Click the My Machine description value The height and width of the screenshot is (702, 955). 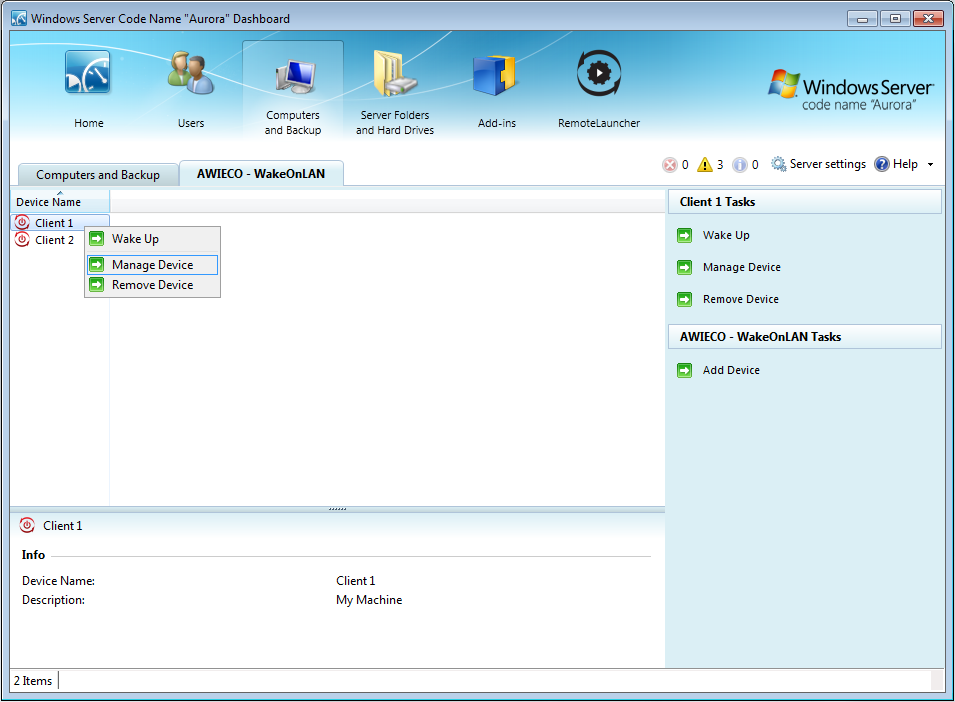[x=369, y=600]
